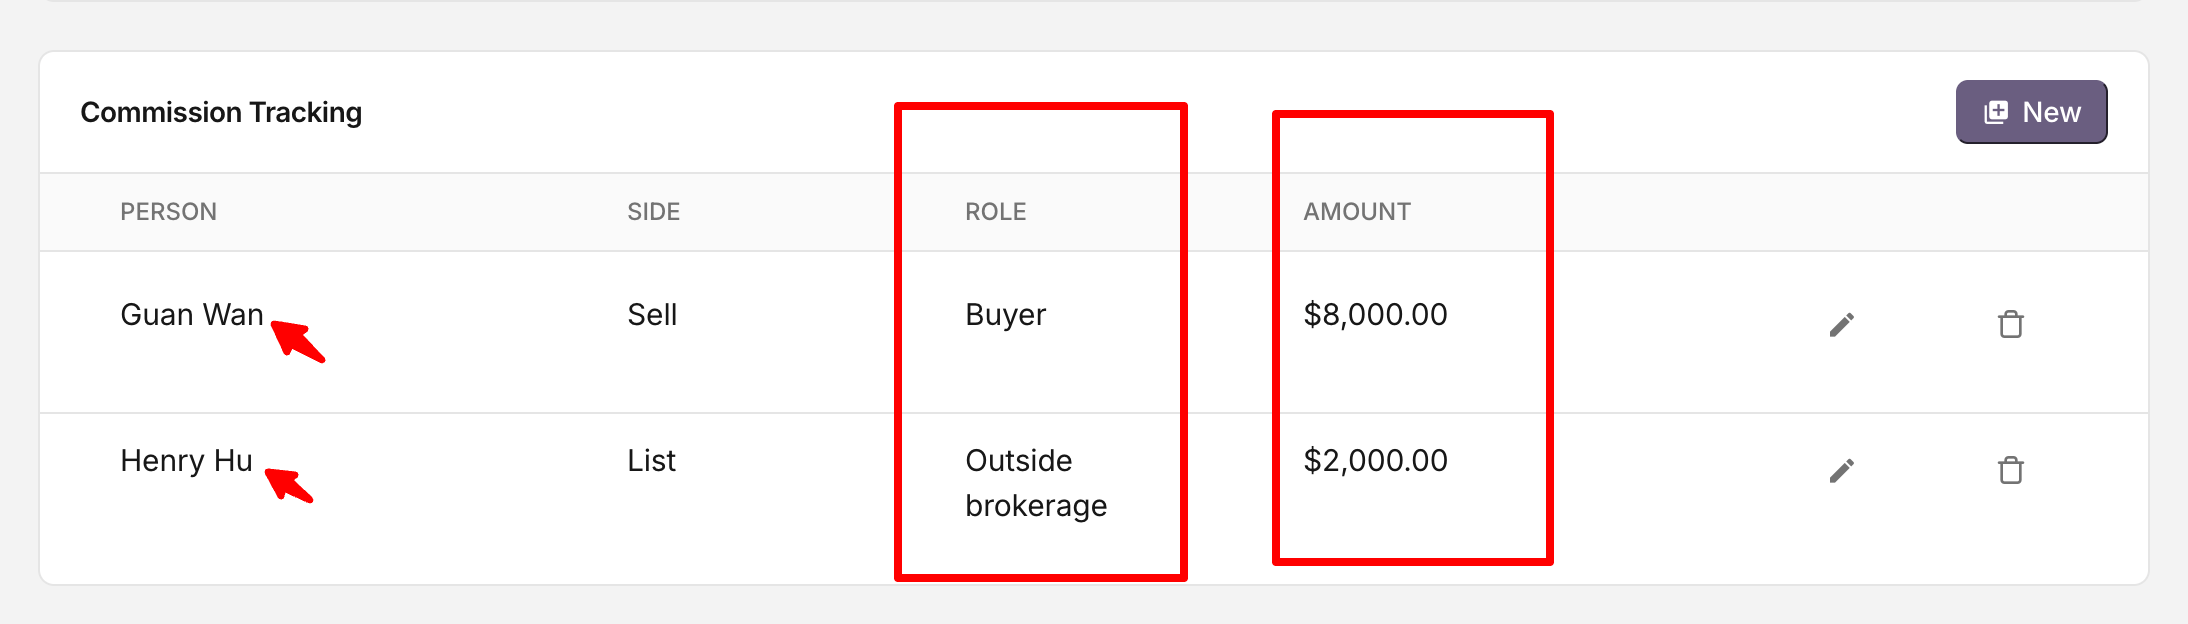The width and height of the screenshot is (2188, 624).
Task: Edit Guan Wan's commission with pencil icon
Action: tap(1841, 325)
